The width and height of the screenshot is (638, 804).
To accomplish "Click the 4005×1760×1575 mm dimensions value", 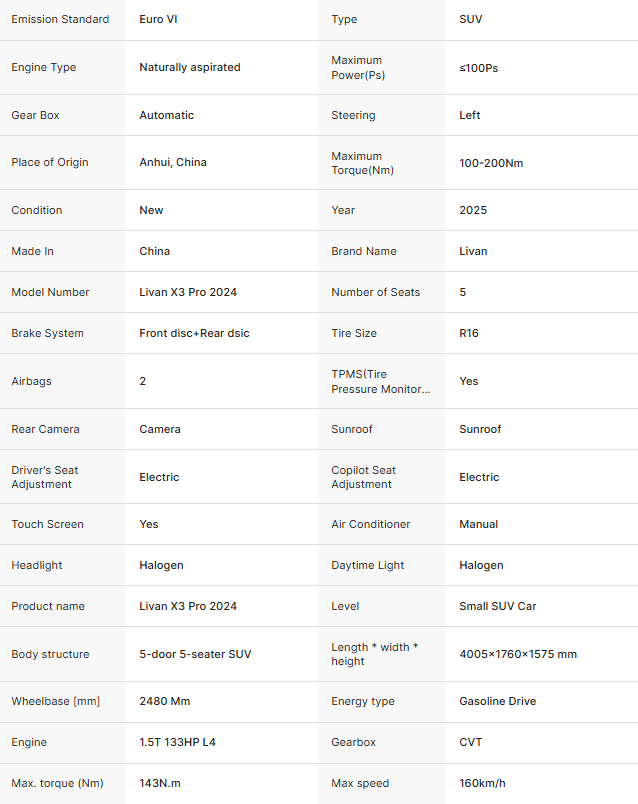I will click(518, 654).
